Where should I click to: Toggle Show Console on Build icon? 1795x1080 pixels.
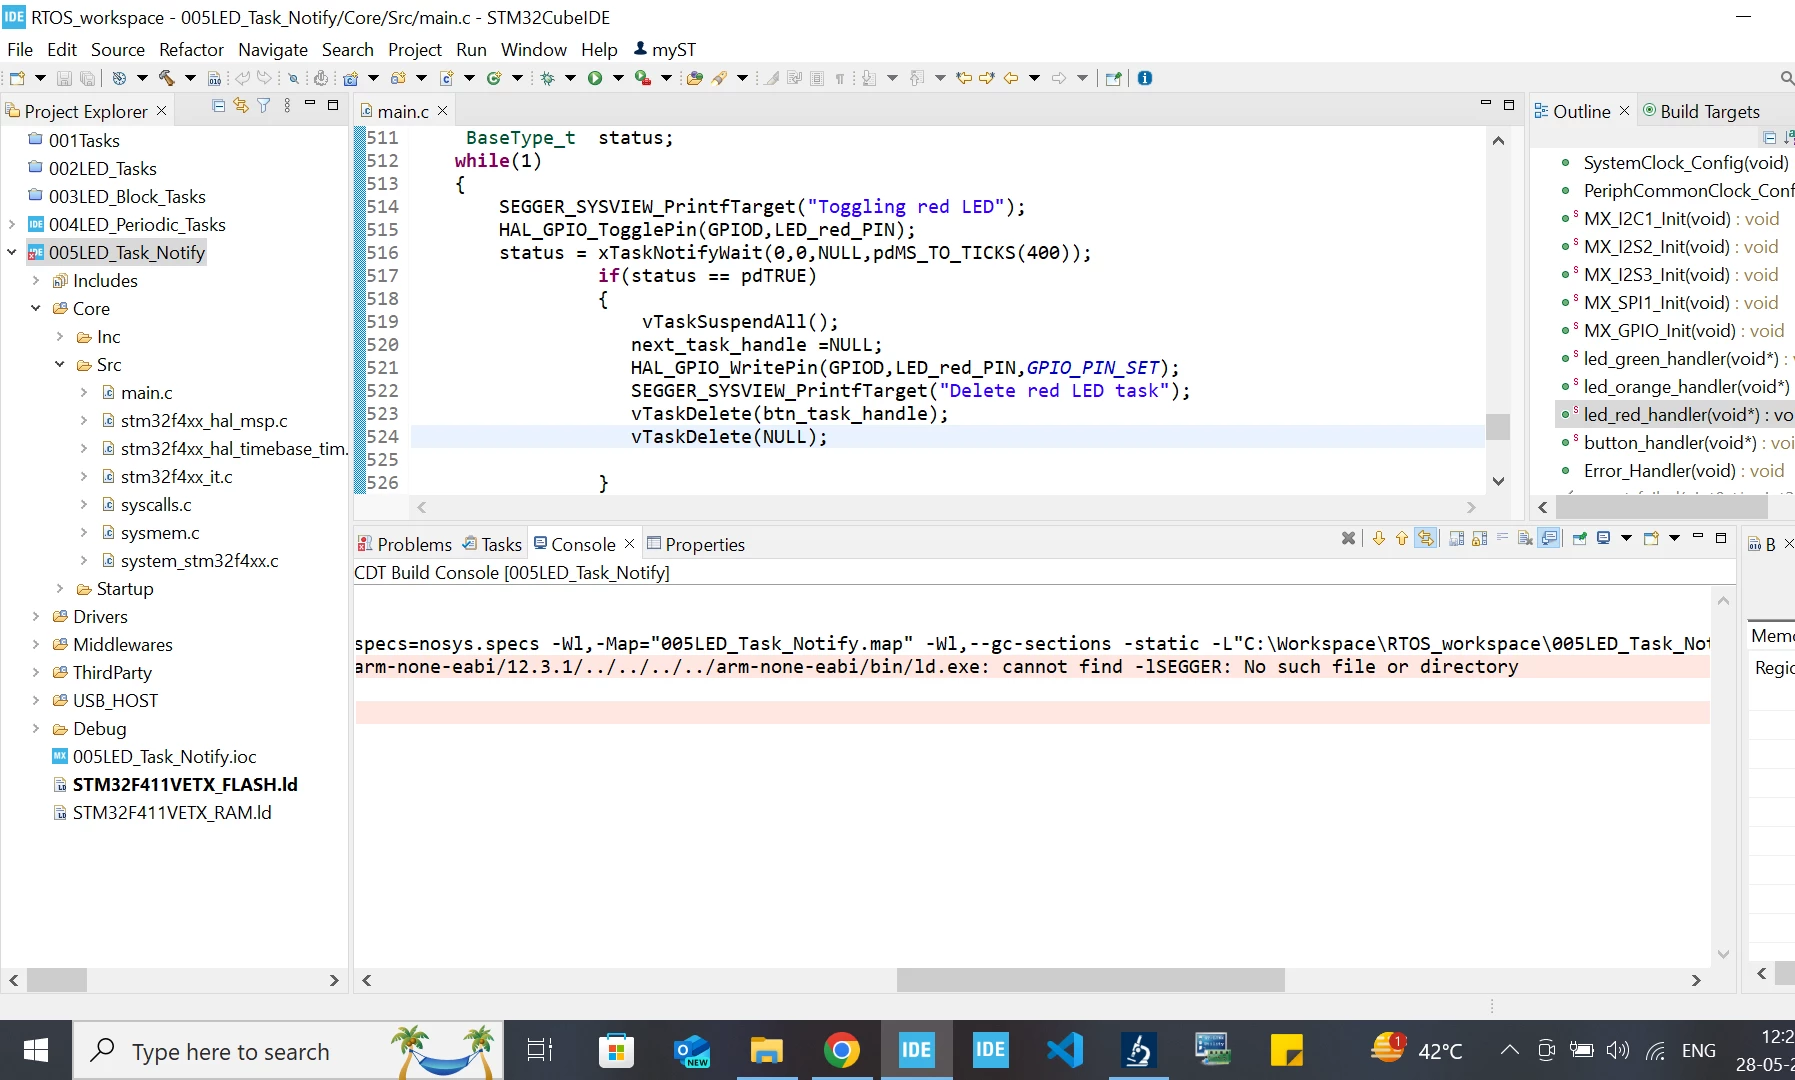tap(1549, 538)
